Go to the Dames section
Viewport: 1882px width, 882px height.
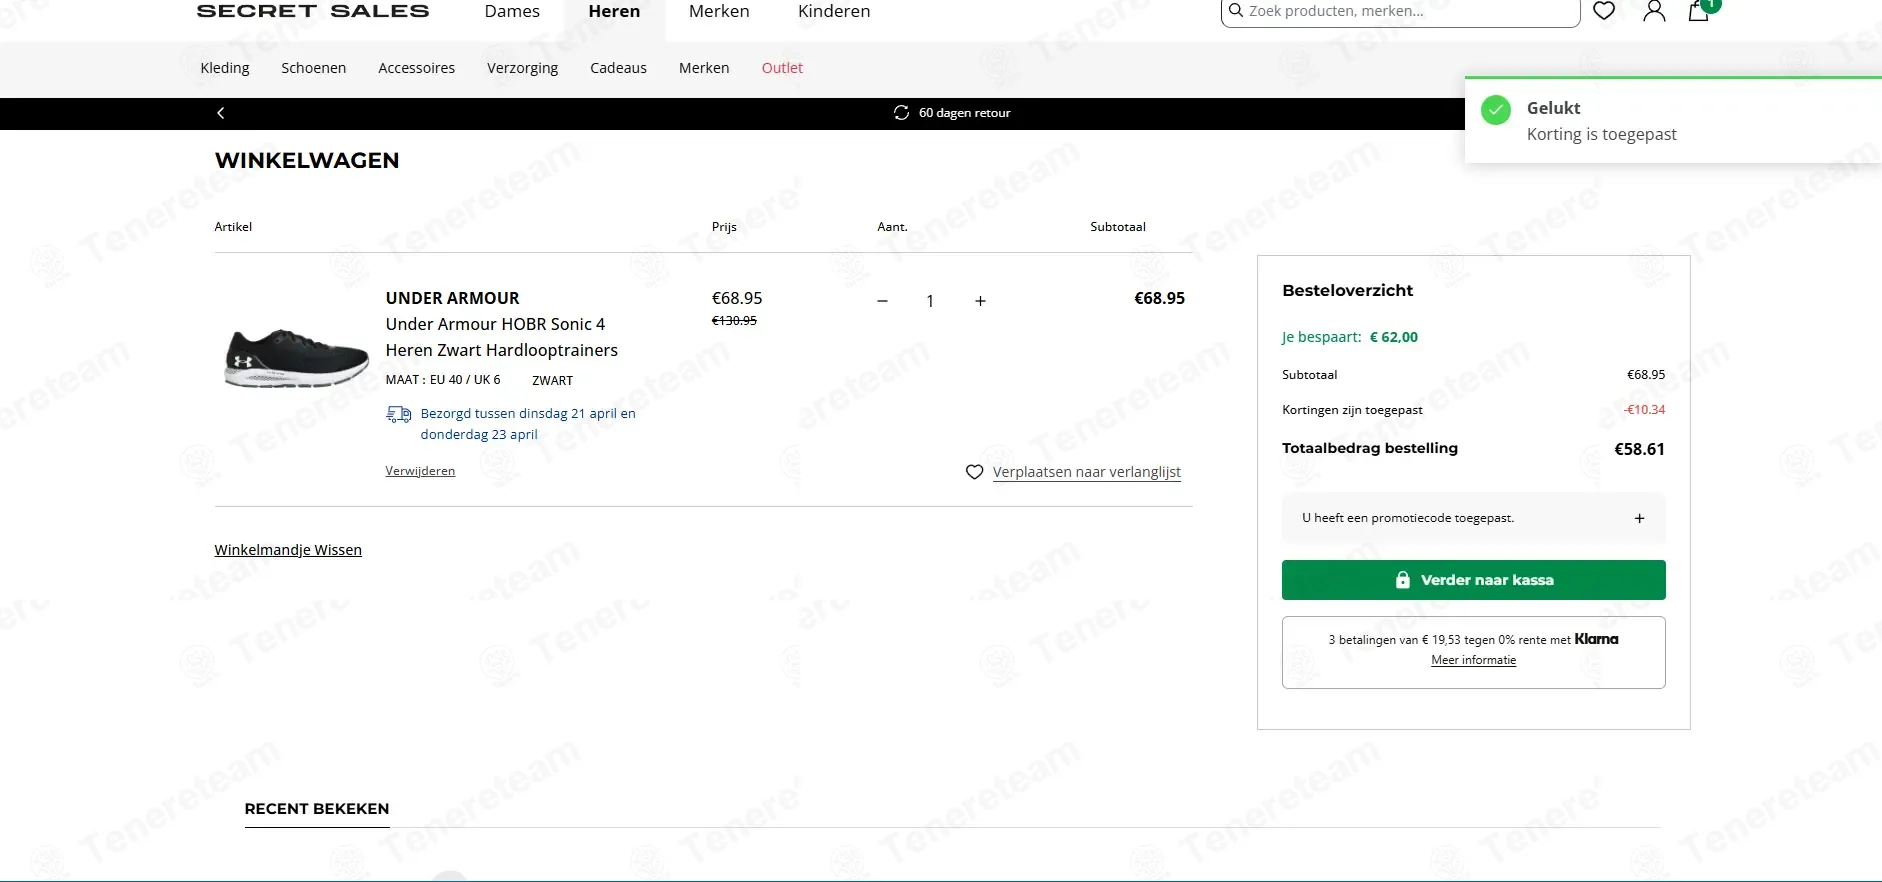click(x=512, y=11)
